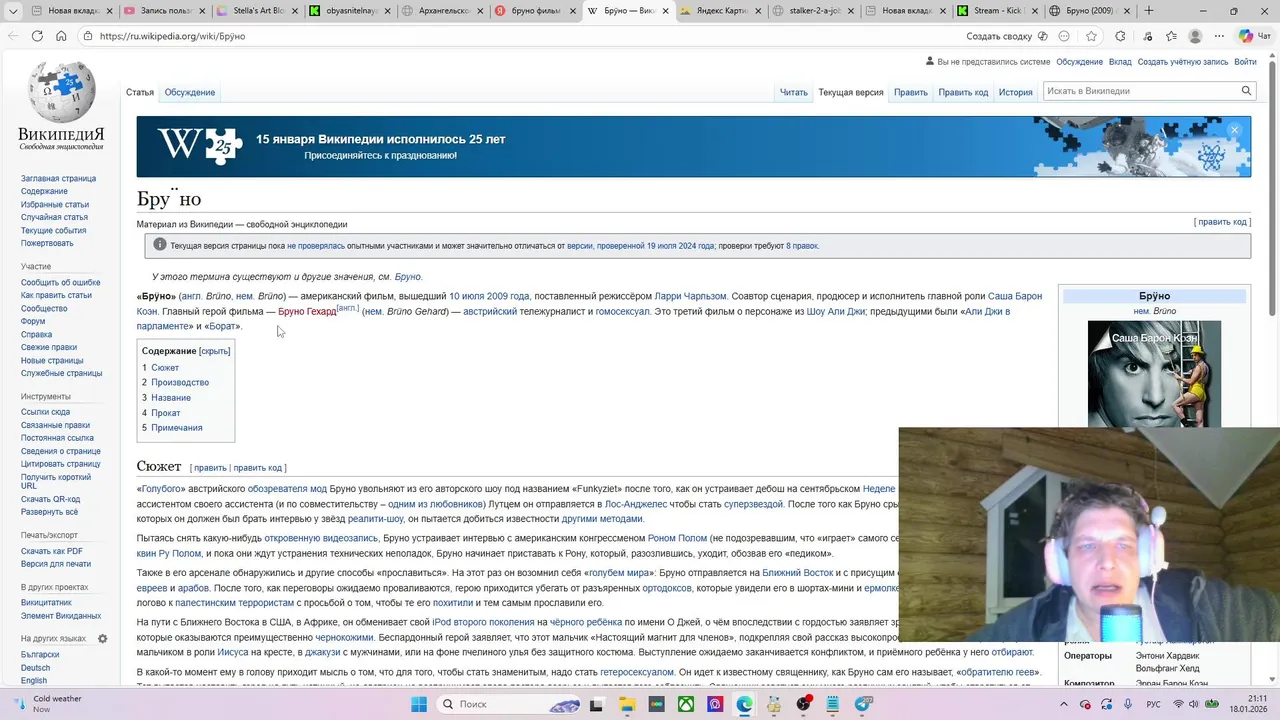
Task: Open the Цитировать страницу sidebar link
Action: click(x=61, y=464)
